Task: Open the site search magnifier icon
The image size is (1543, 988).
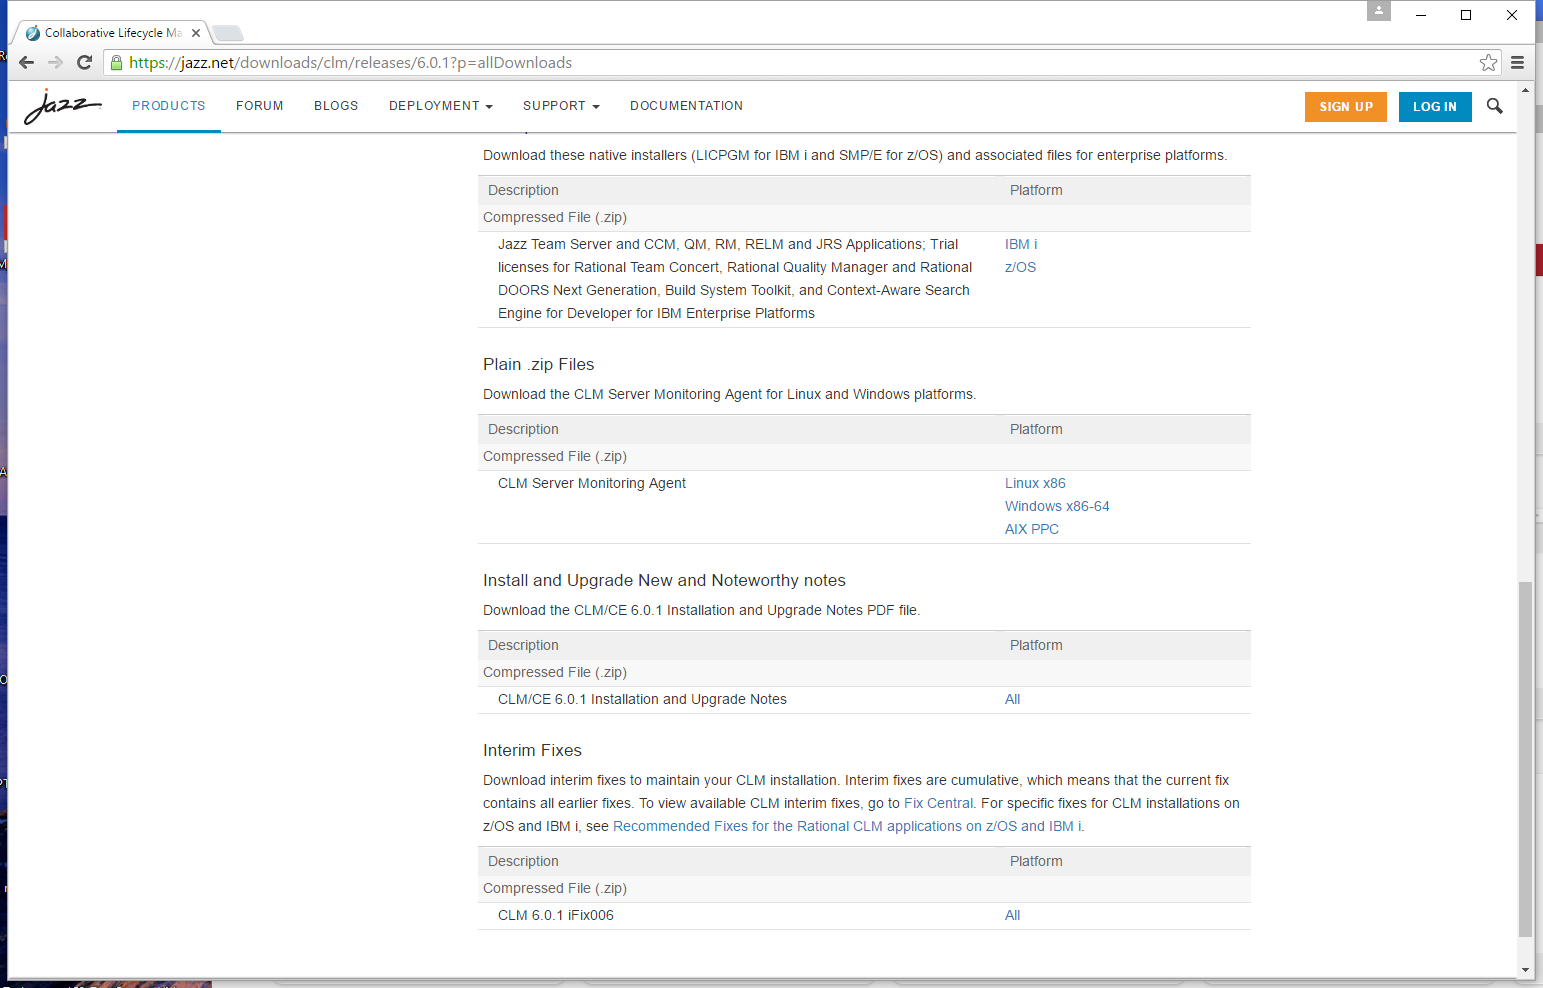Action: [1494, 106]
